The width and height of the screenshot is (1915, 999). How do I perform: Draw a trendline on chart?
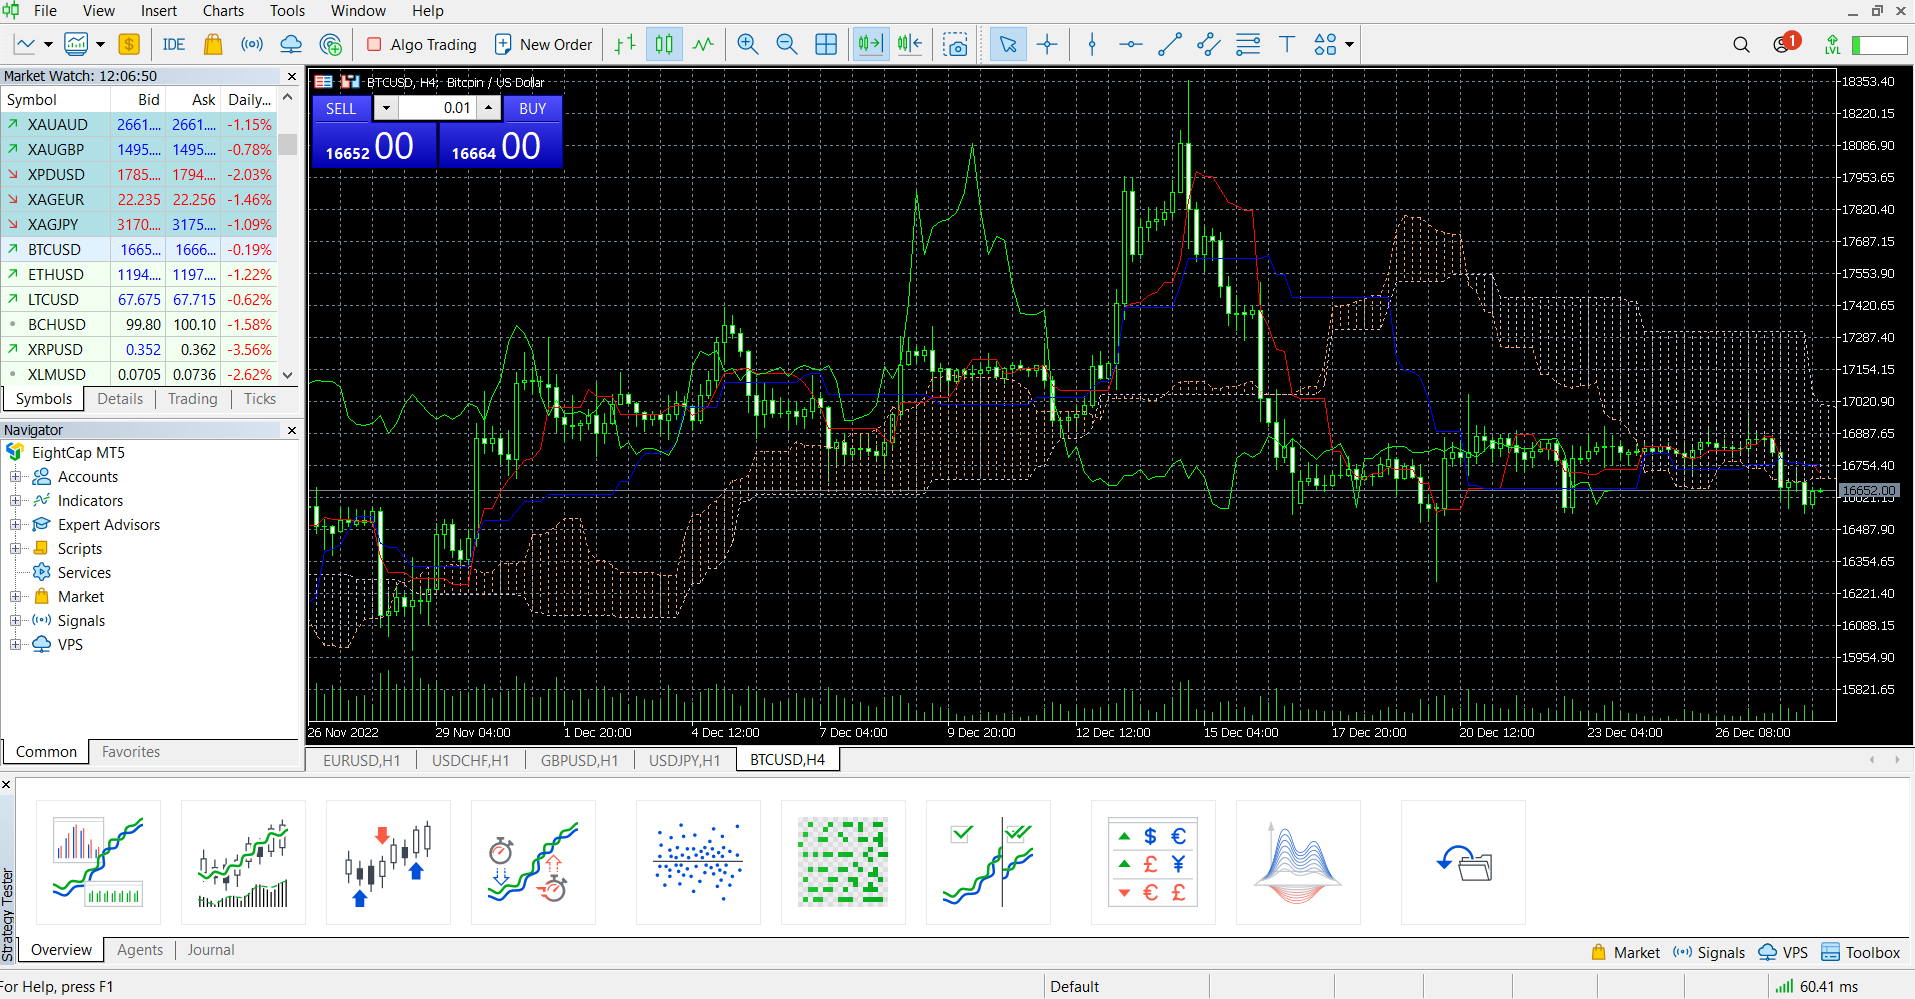click(1170, 44)
